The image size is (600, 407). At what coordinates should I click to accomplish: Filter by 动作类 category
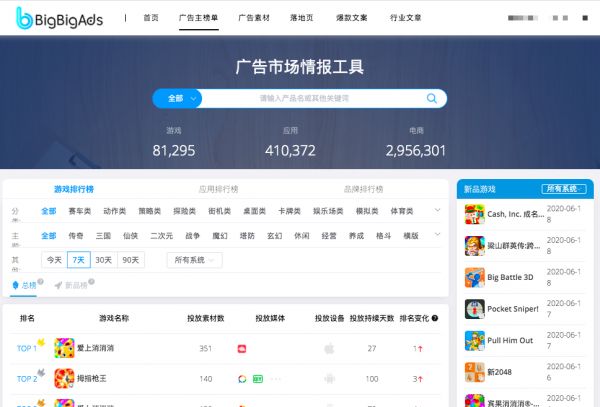pyautogui.click(x=114, y=211)
